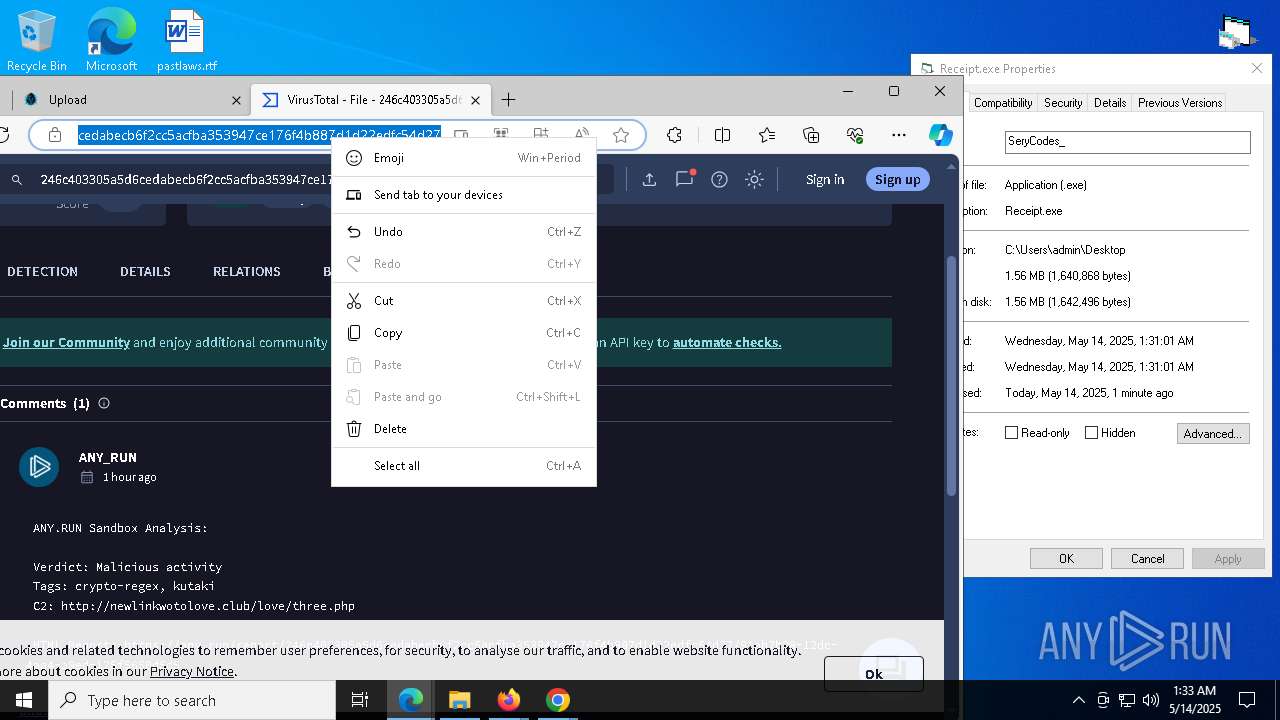
Task: Open the DETECTION tab
Action: coord(42,271)
